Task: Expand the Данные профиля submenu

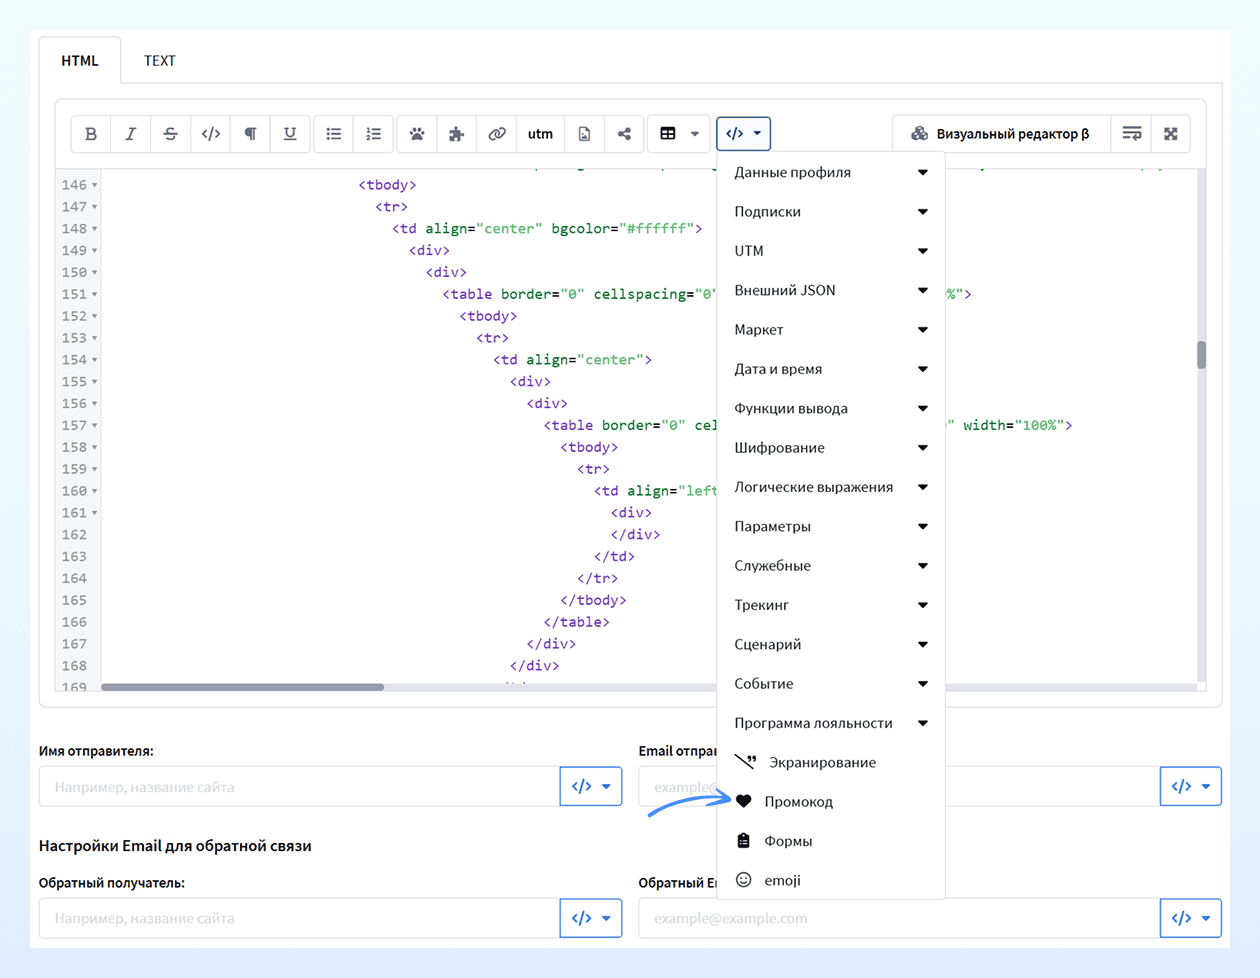Action: [831, 172]
